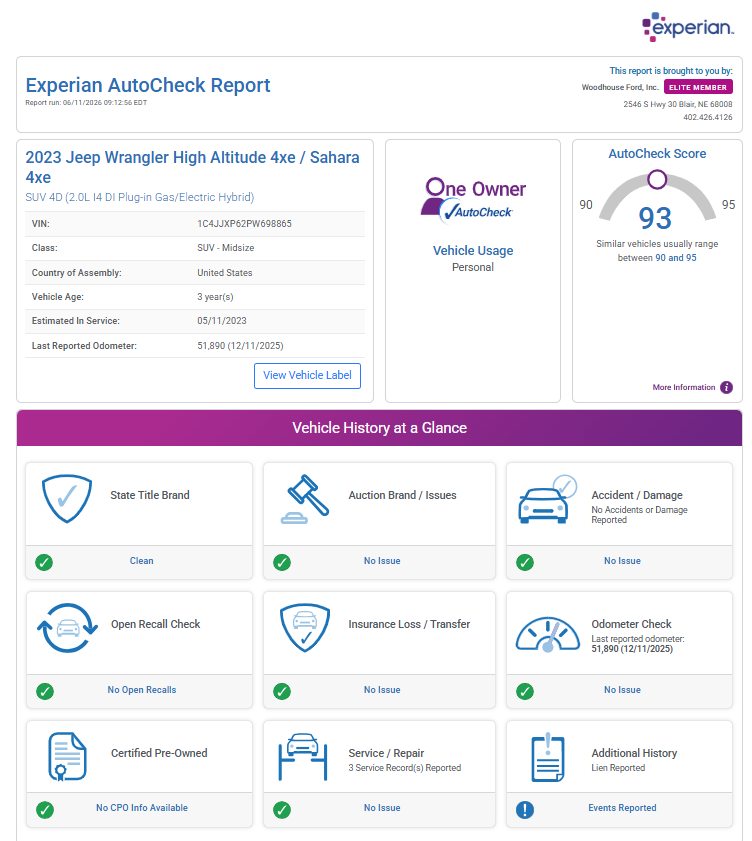Click the 2546 S Hwy 30 dealer address

[x=677, y=104]
